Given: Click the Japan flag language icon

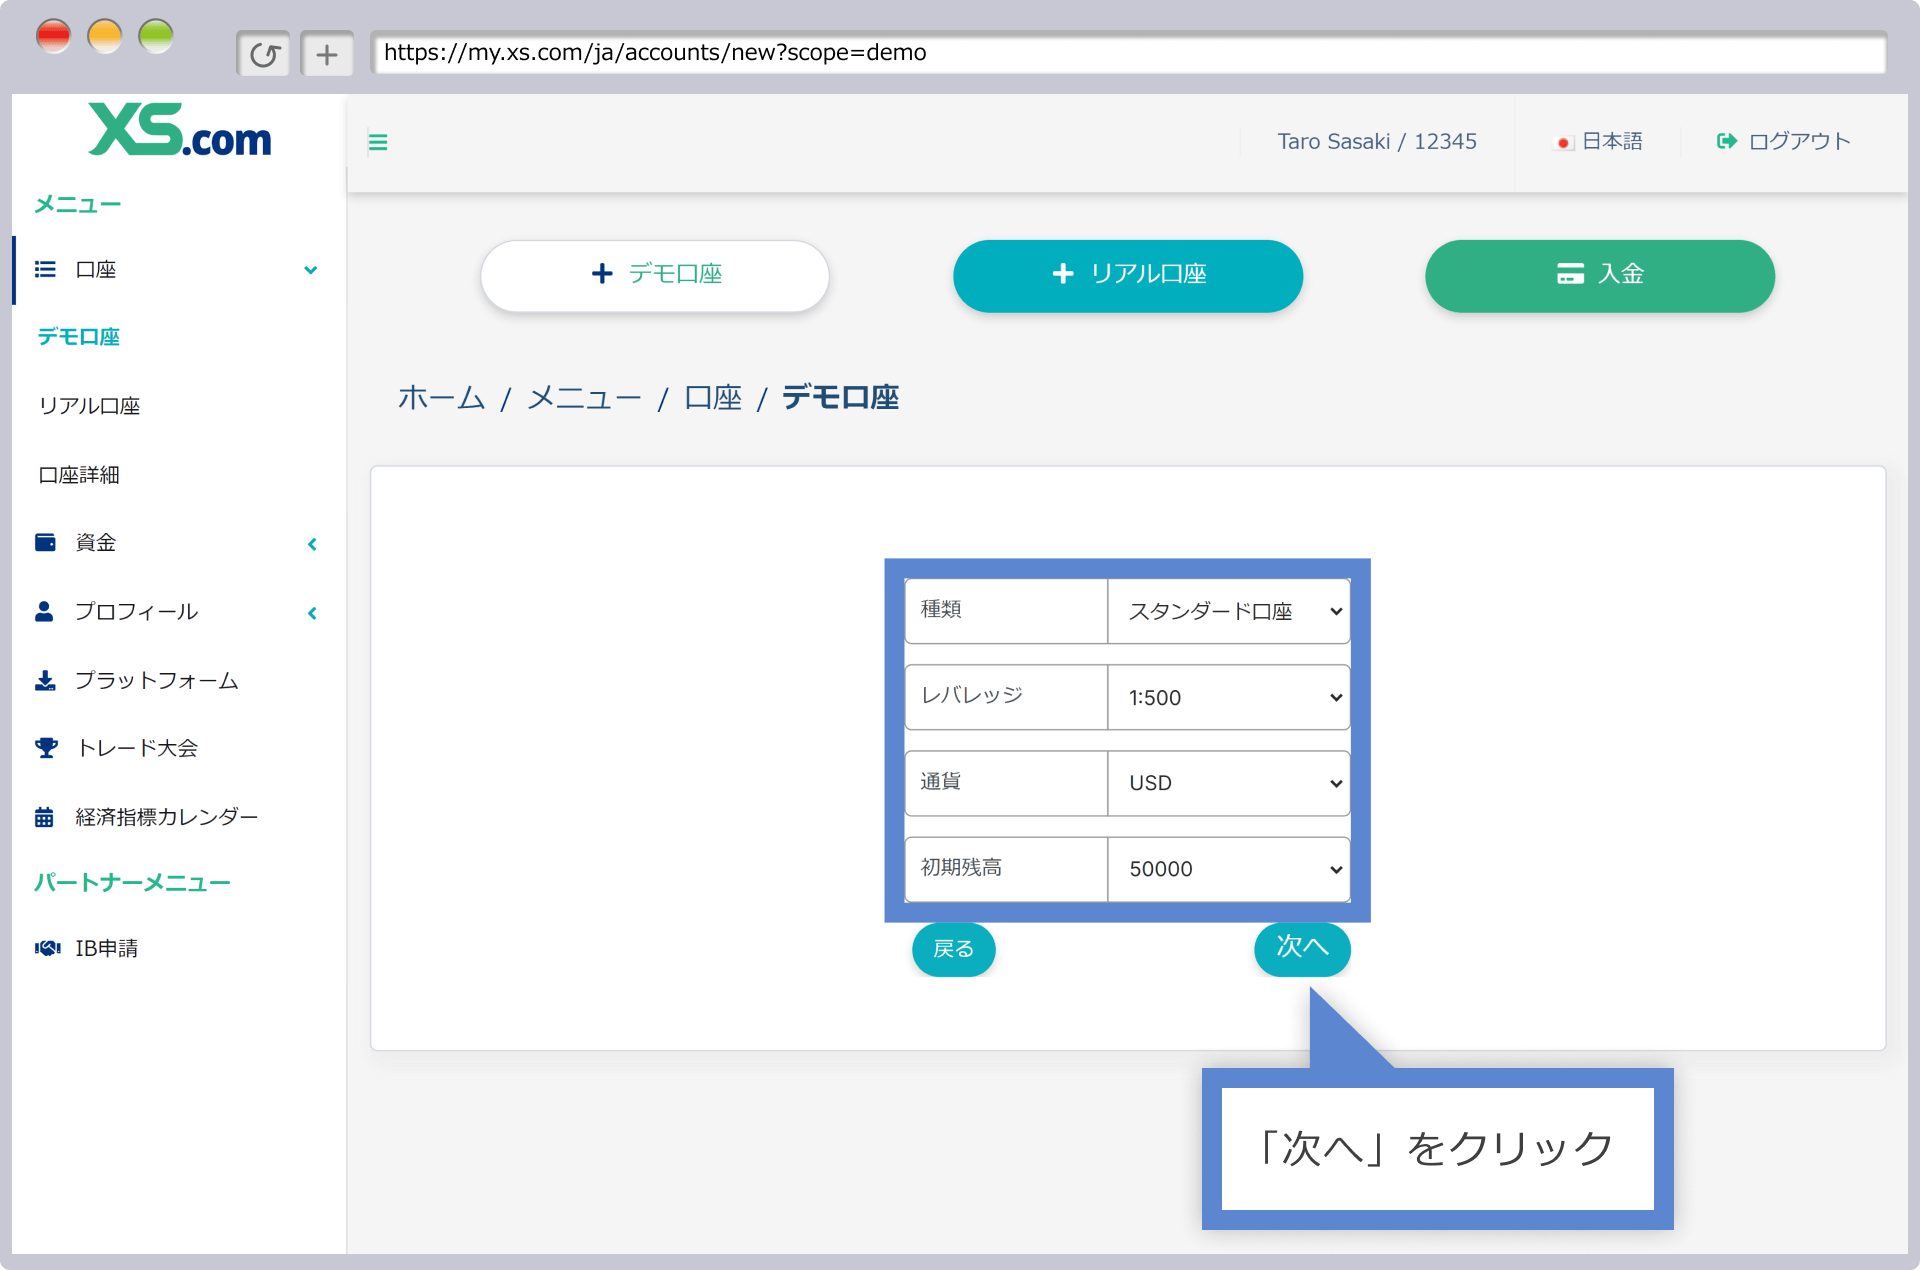Looking at the screenshot, I should tap(1564, 143).
